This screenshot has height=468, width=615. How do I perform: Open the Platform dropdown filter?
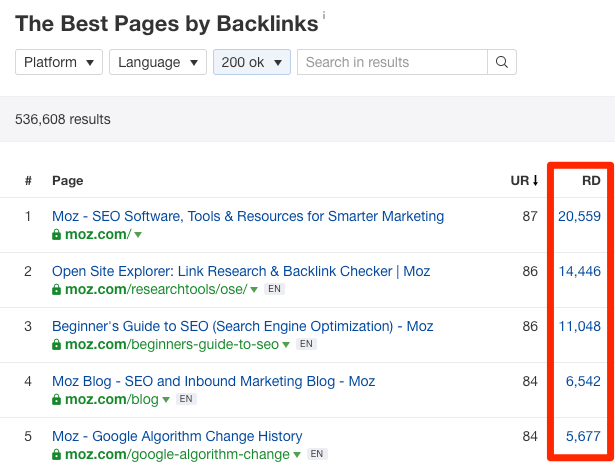tap(59, 62)
